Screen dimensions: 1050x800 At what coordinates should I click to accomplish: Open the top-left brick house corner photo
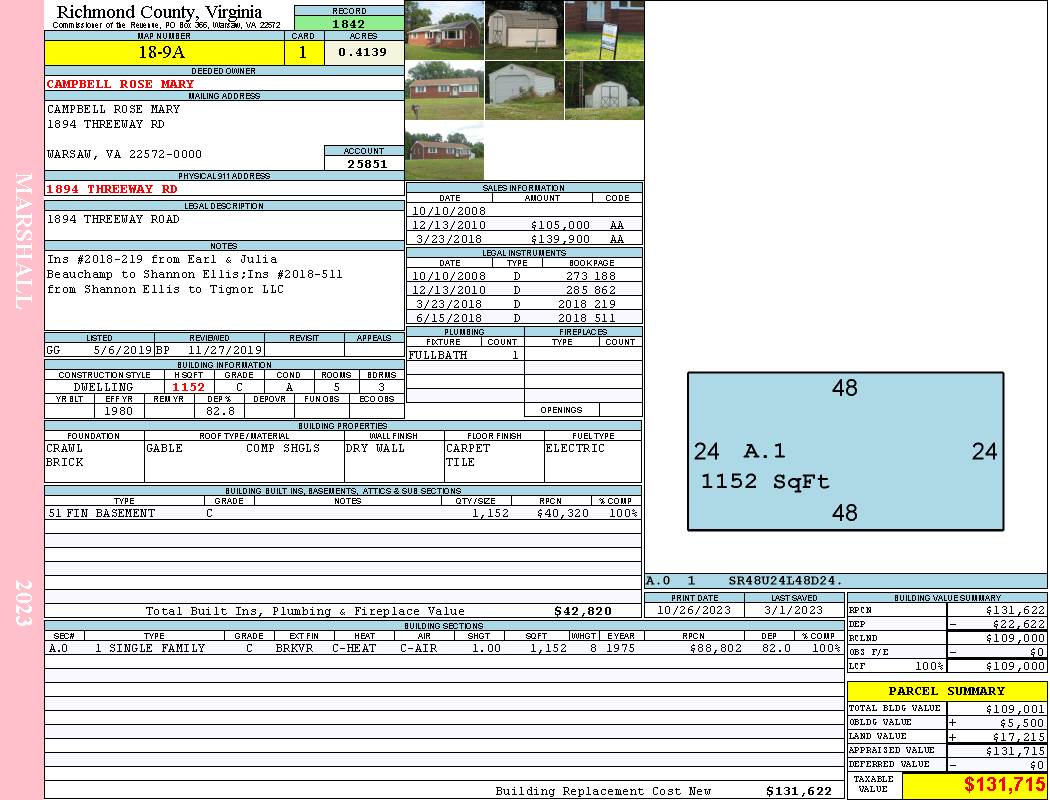(x=444, y=30)
